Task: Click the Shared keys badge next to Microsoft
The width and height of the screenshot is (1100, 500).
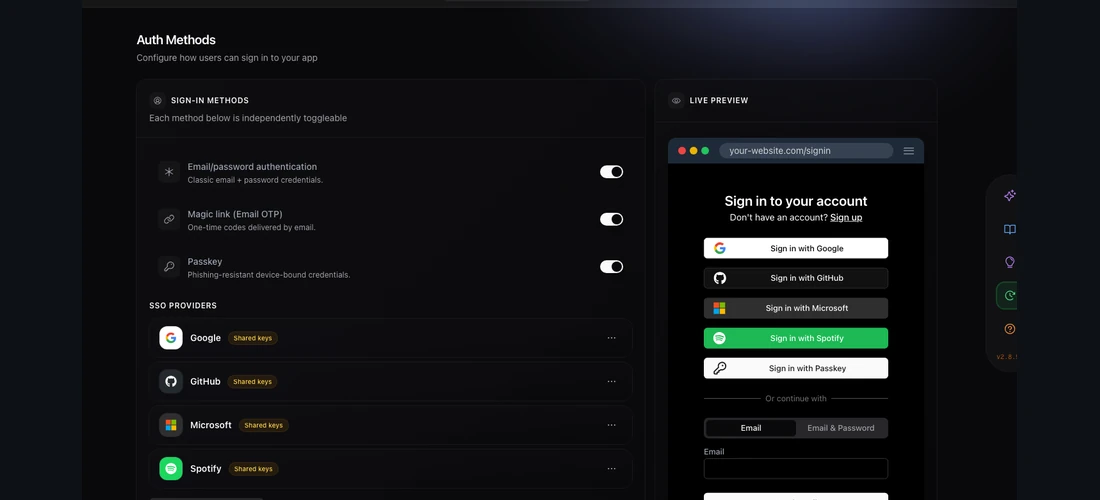Action: coord(264,425)
